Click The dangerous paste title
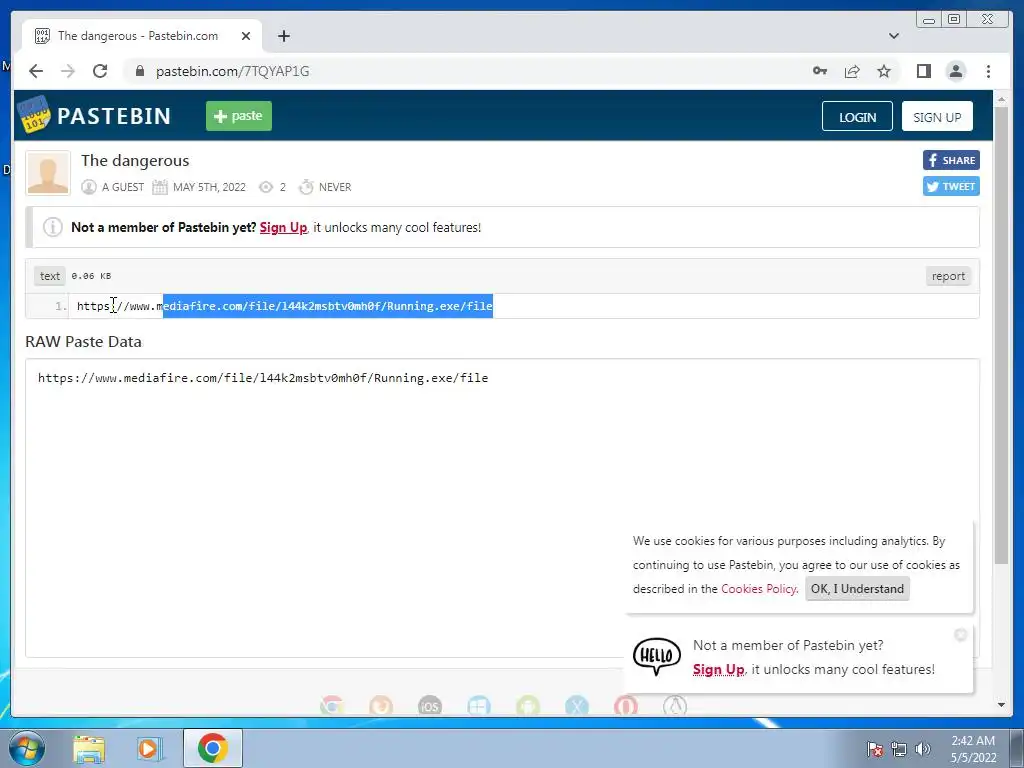The image size is (1024, 768). (x=135, y=161)
